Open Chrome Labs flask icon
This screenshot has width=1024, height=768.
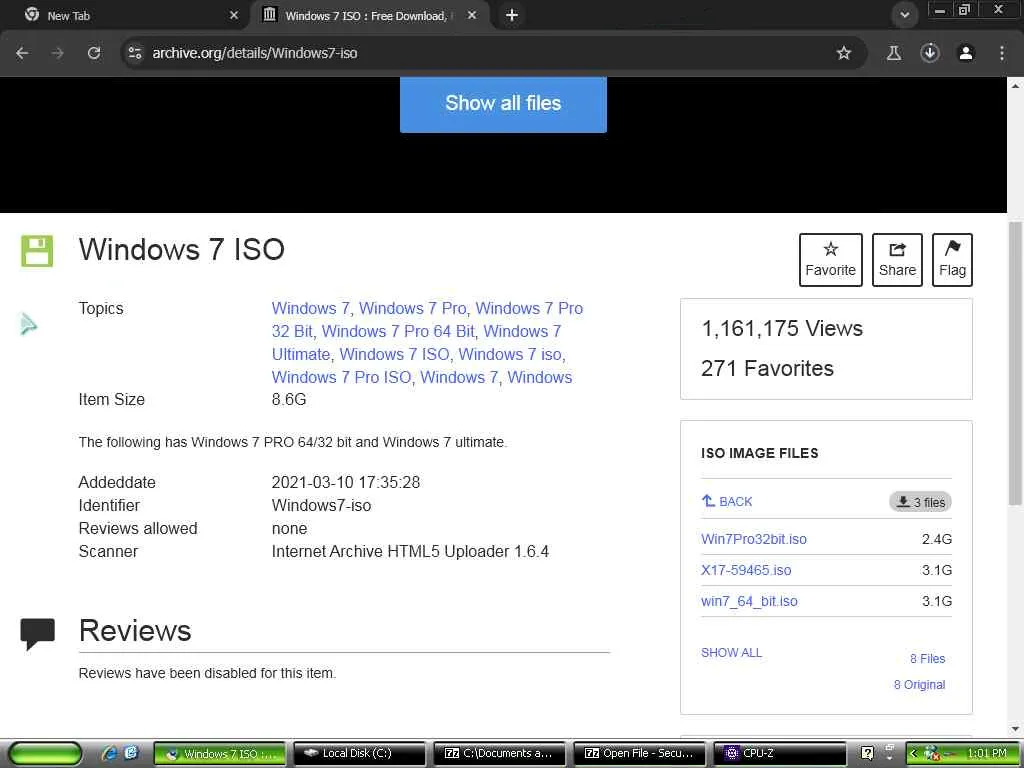pos(894,53)
